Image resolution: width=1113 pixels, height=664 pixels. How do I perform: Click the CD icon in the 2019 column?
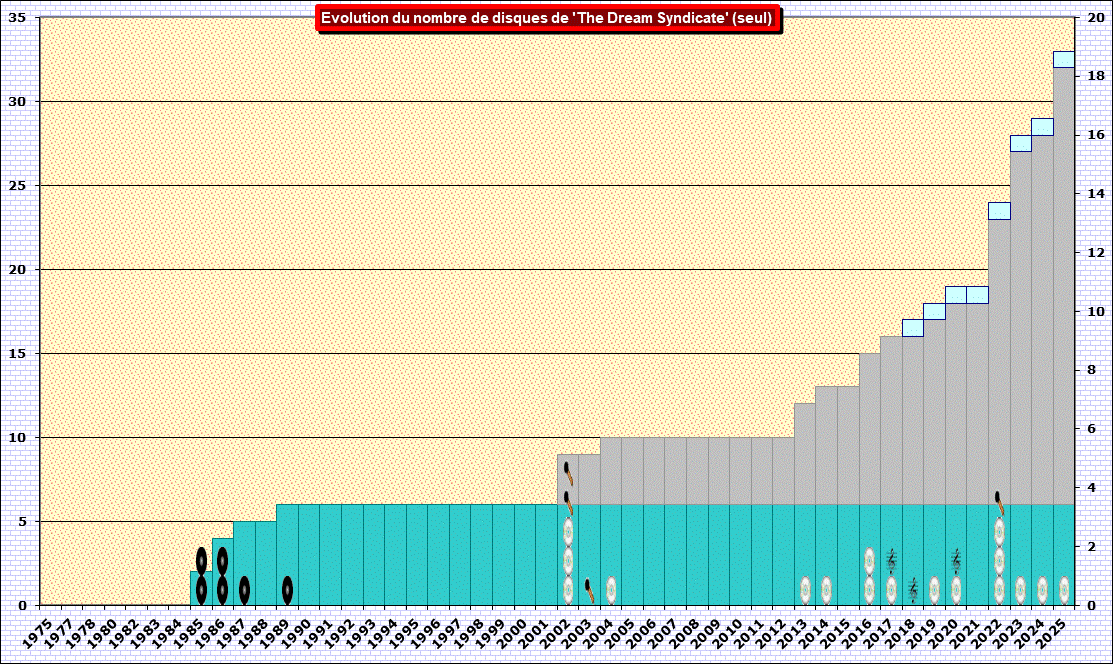[x=934, y=590]
